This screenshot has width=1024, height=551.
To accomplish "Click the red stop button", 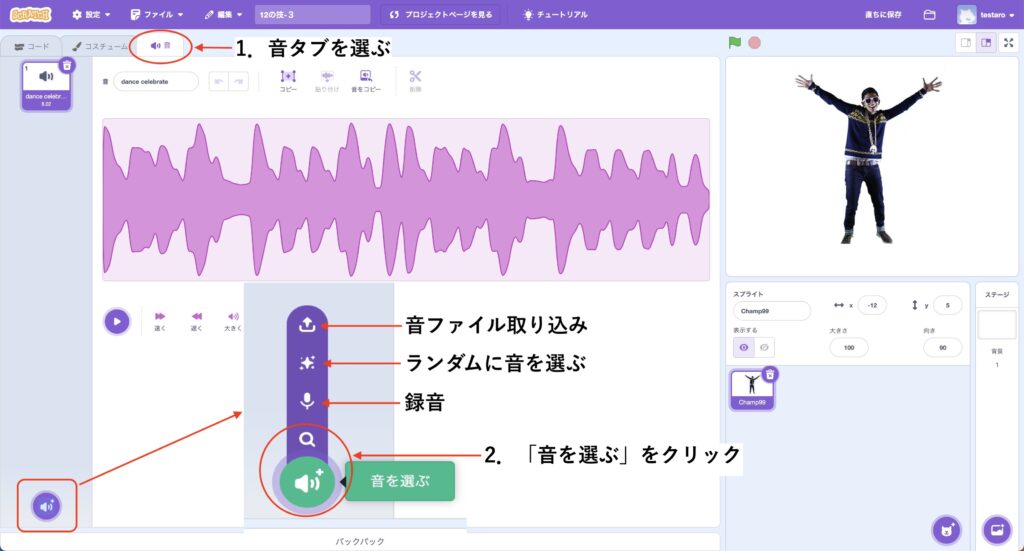I will coord(754,42).
